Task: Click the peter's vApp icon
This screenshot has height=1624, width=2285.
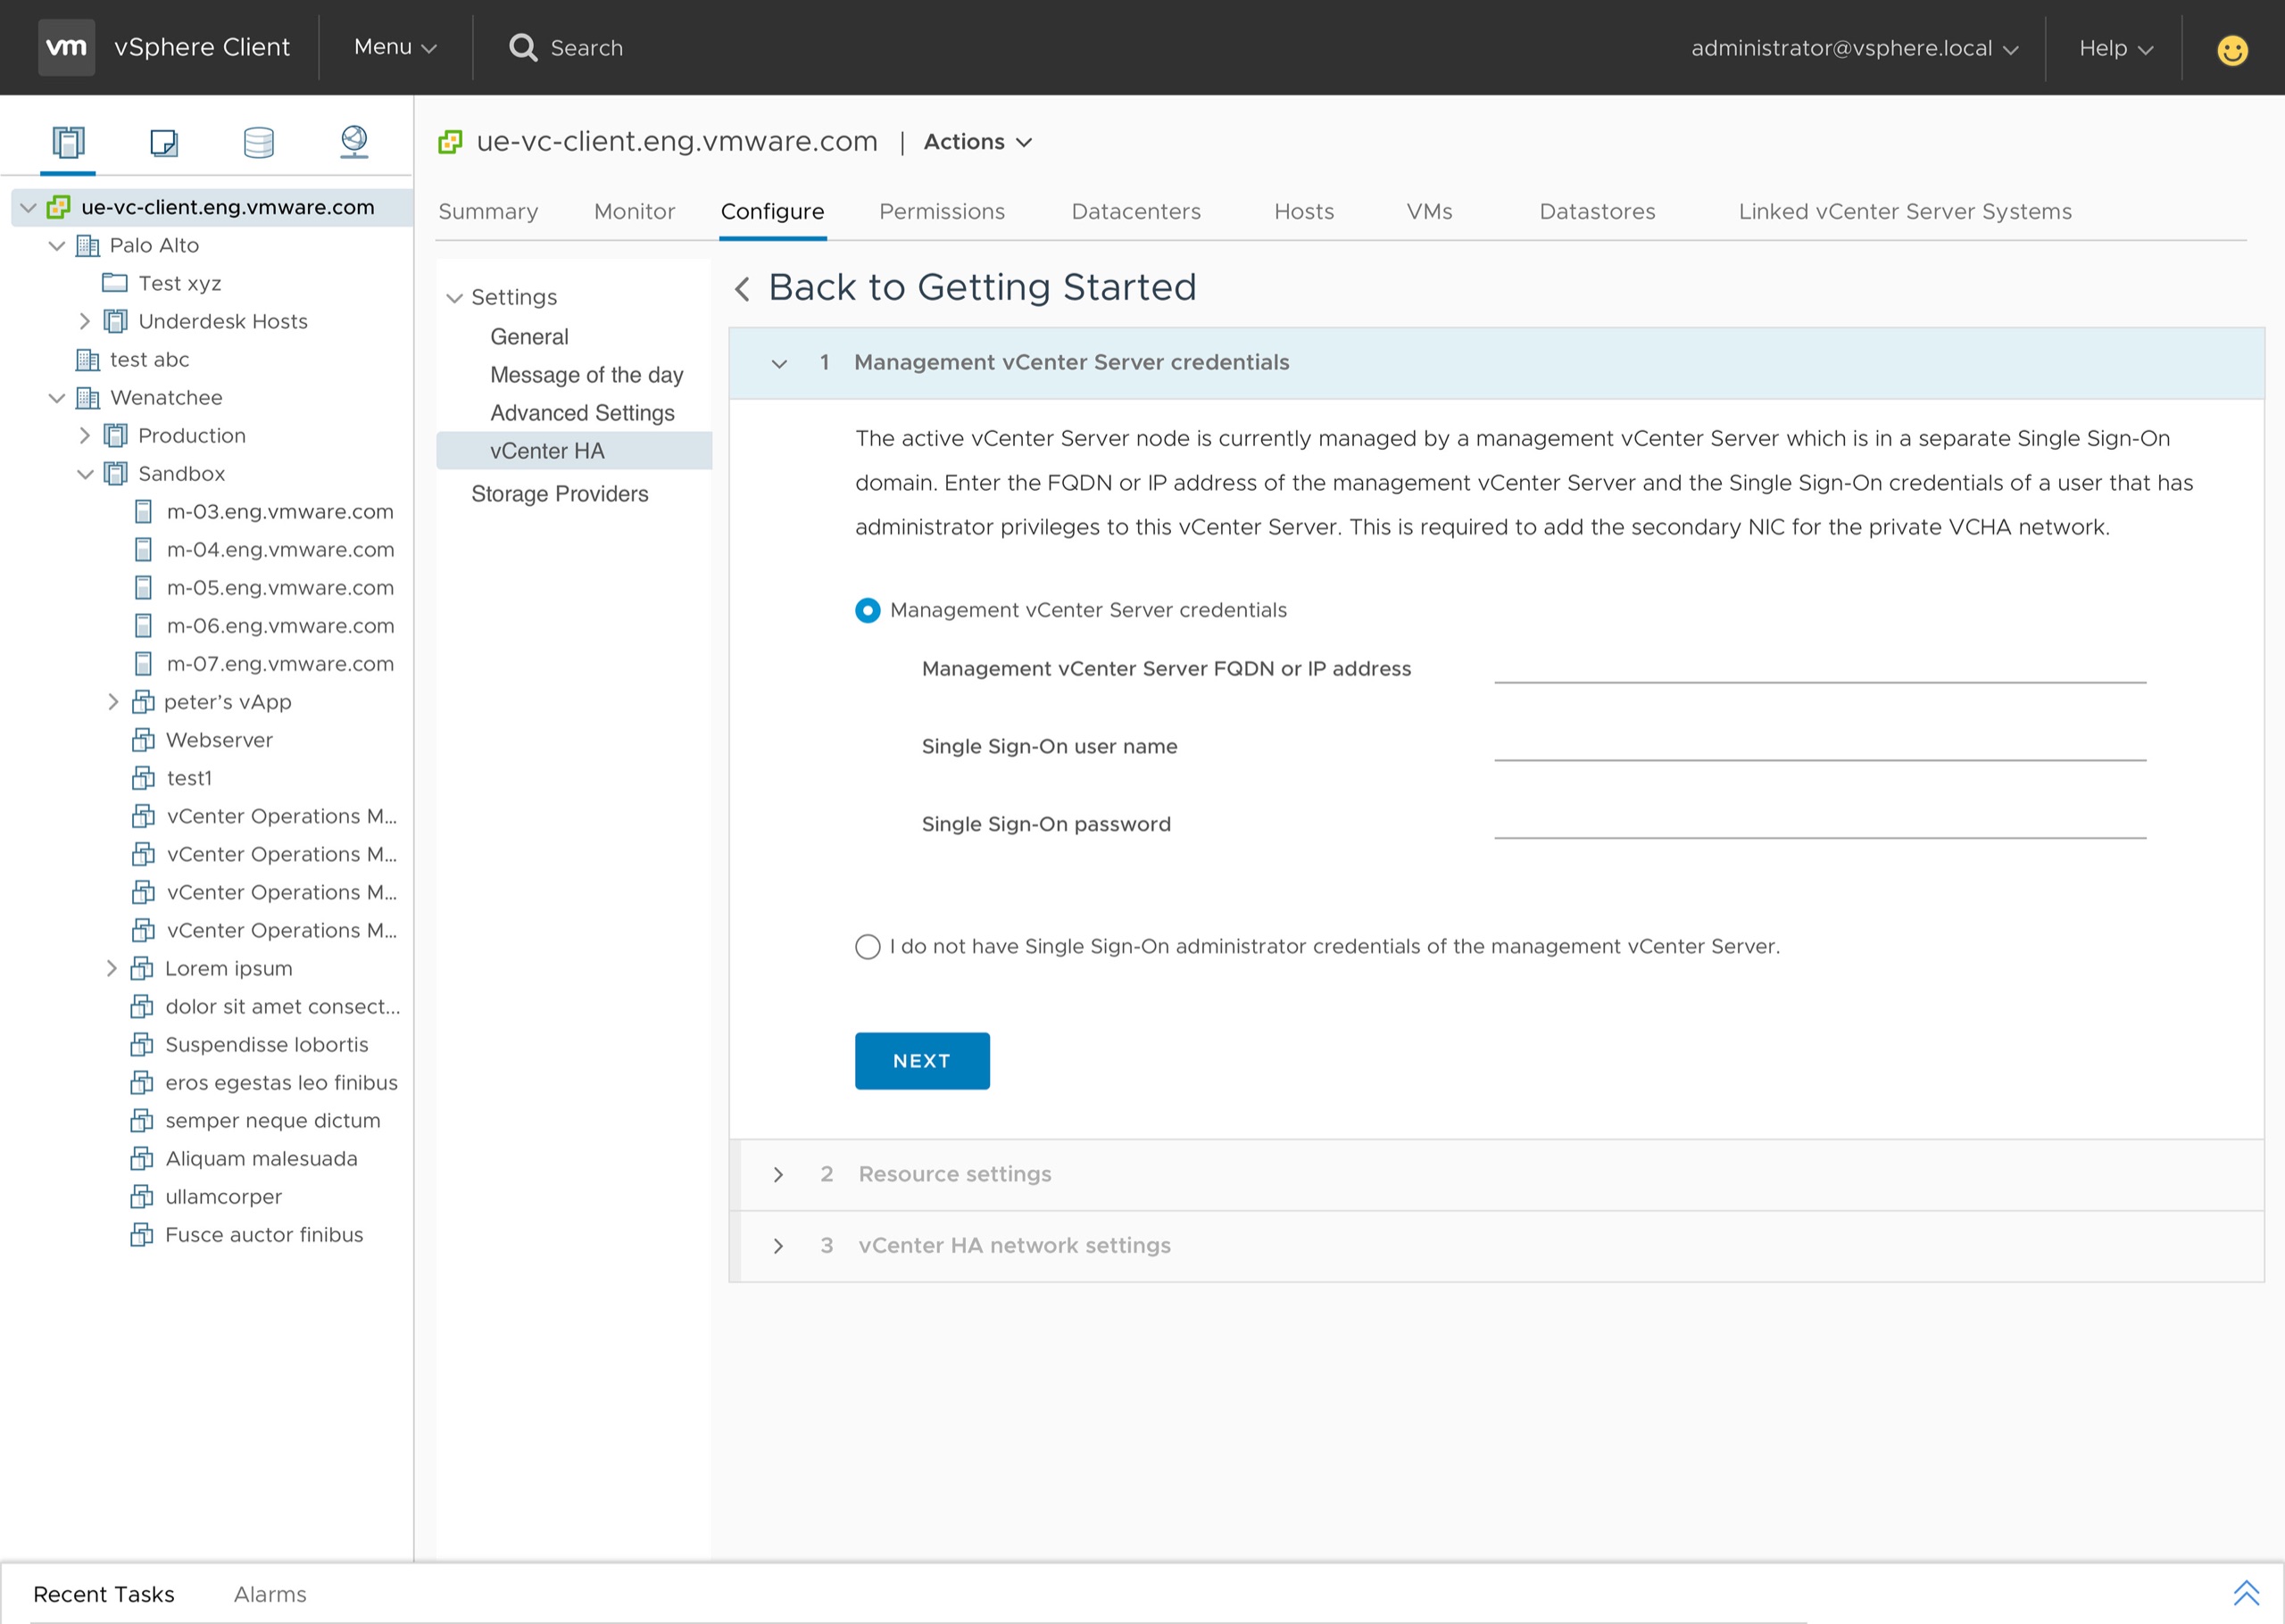Action: click(x=143, y=702)
